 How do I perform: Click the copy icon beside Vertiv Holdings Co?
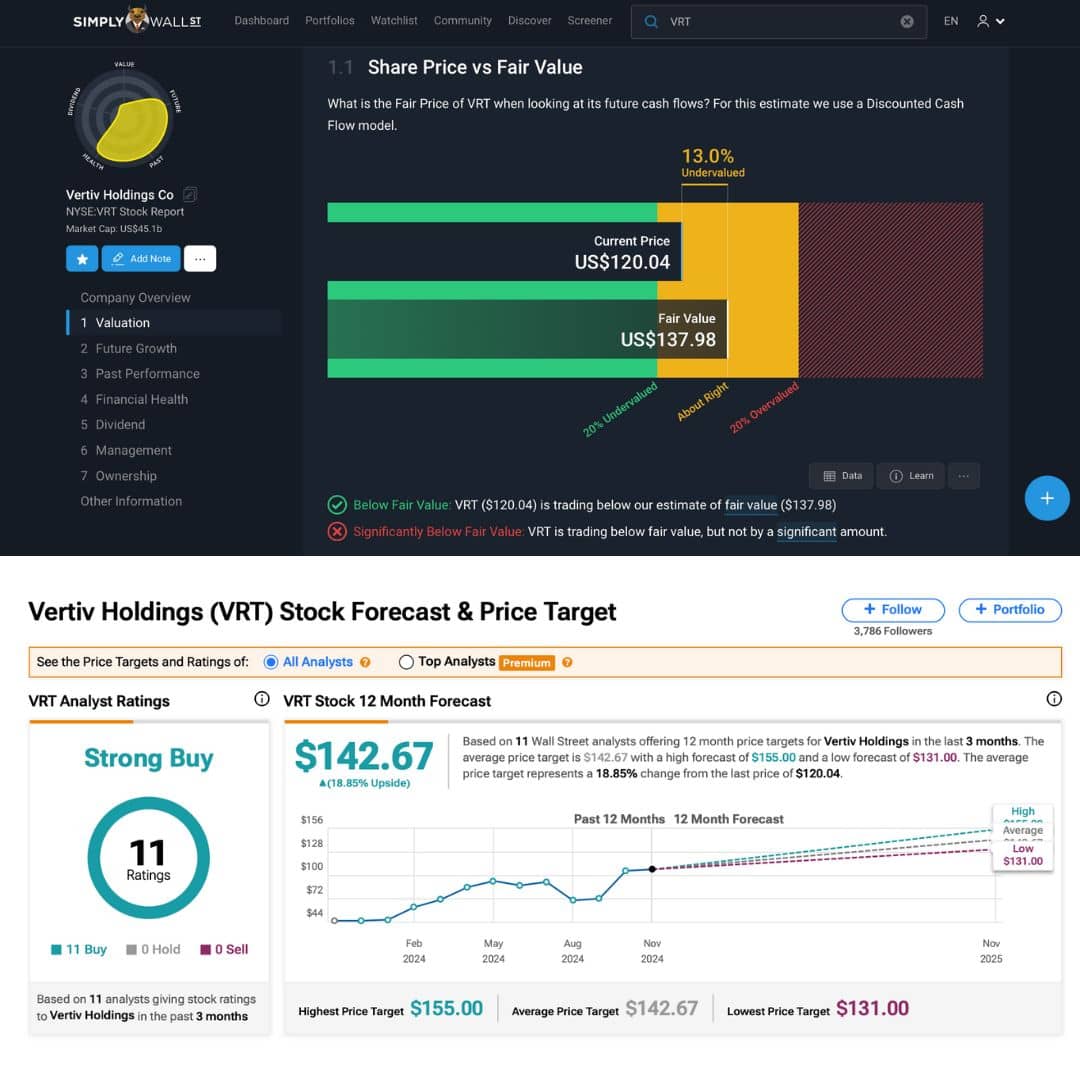(190, 195)
